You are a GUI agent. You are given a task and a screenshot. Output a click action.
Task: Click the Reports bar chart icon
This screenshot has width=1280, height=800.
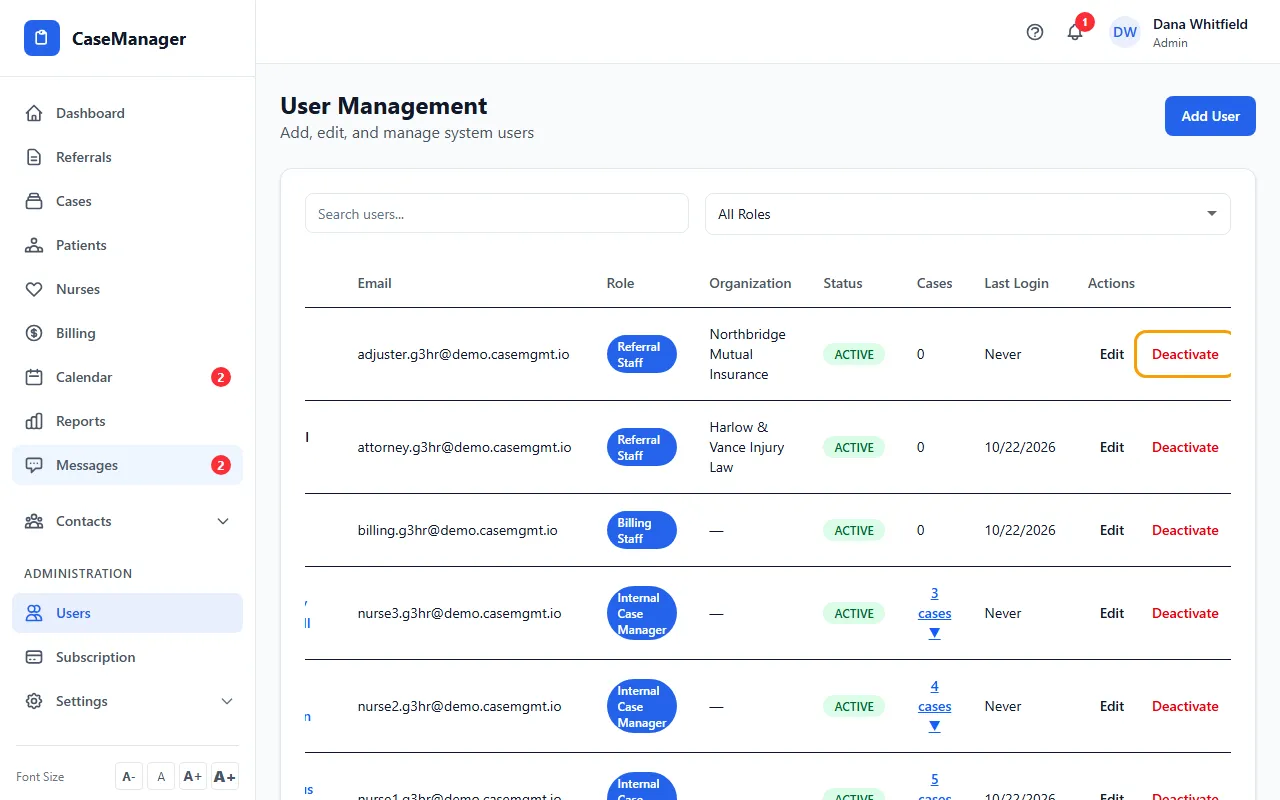[34, 421]
